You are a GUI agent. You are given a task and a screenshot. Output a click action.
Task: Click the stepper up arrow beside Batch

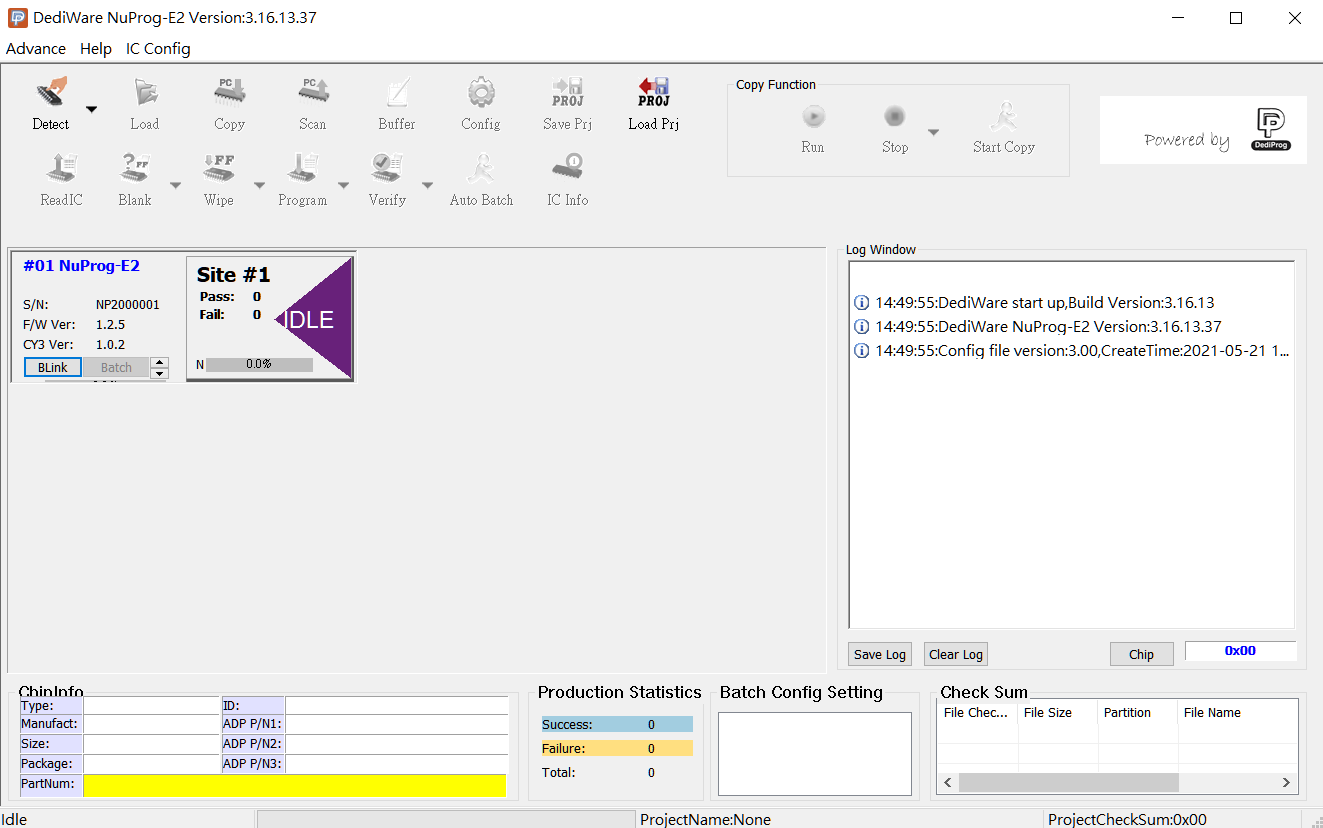159,363
